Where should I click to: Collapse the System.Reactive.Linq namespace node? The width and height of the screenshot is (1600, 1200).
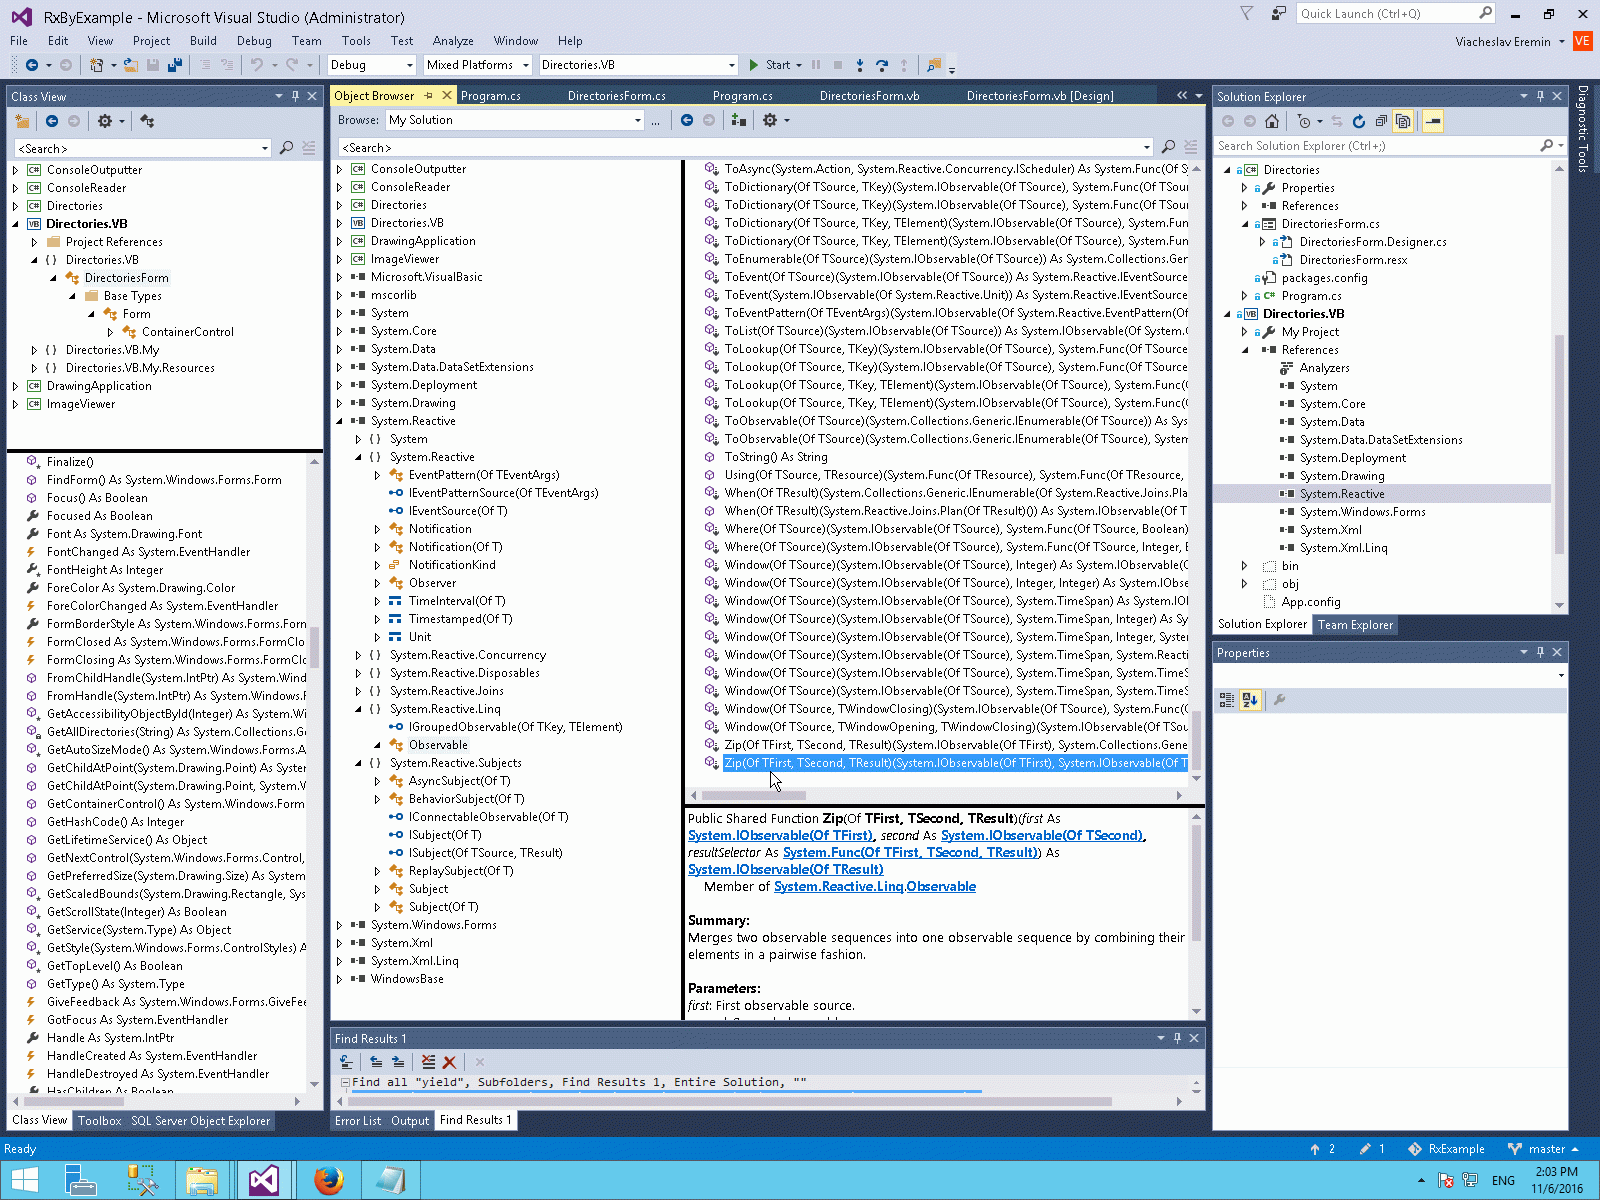359,709
